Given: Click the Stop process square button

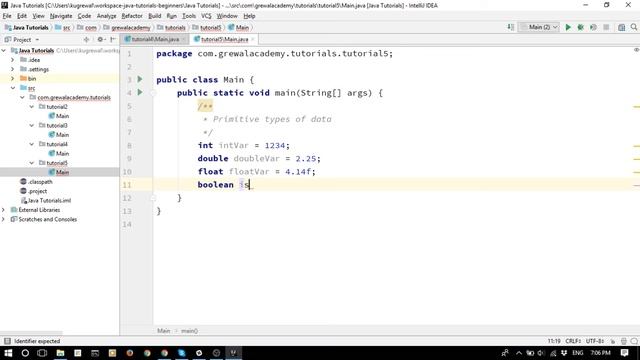Looking at the screenshot, I should pos(606,27).
